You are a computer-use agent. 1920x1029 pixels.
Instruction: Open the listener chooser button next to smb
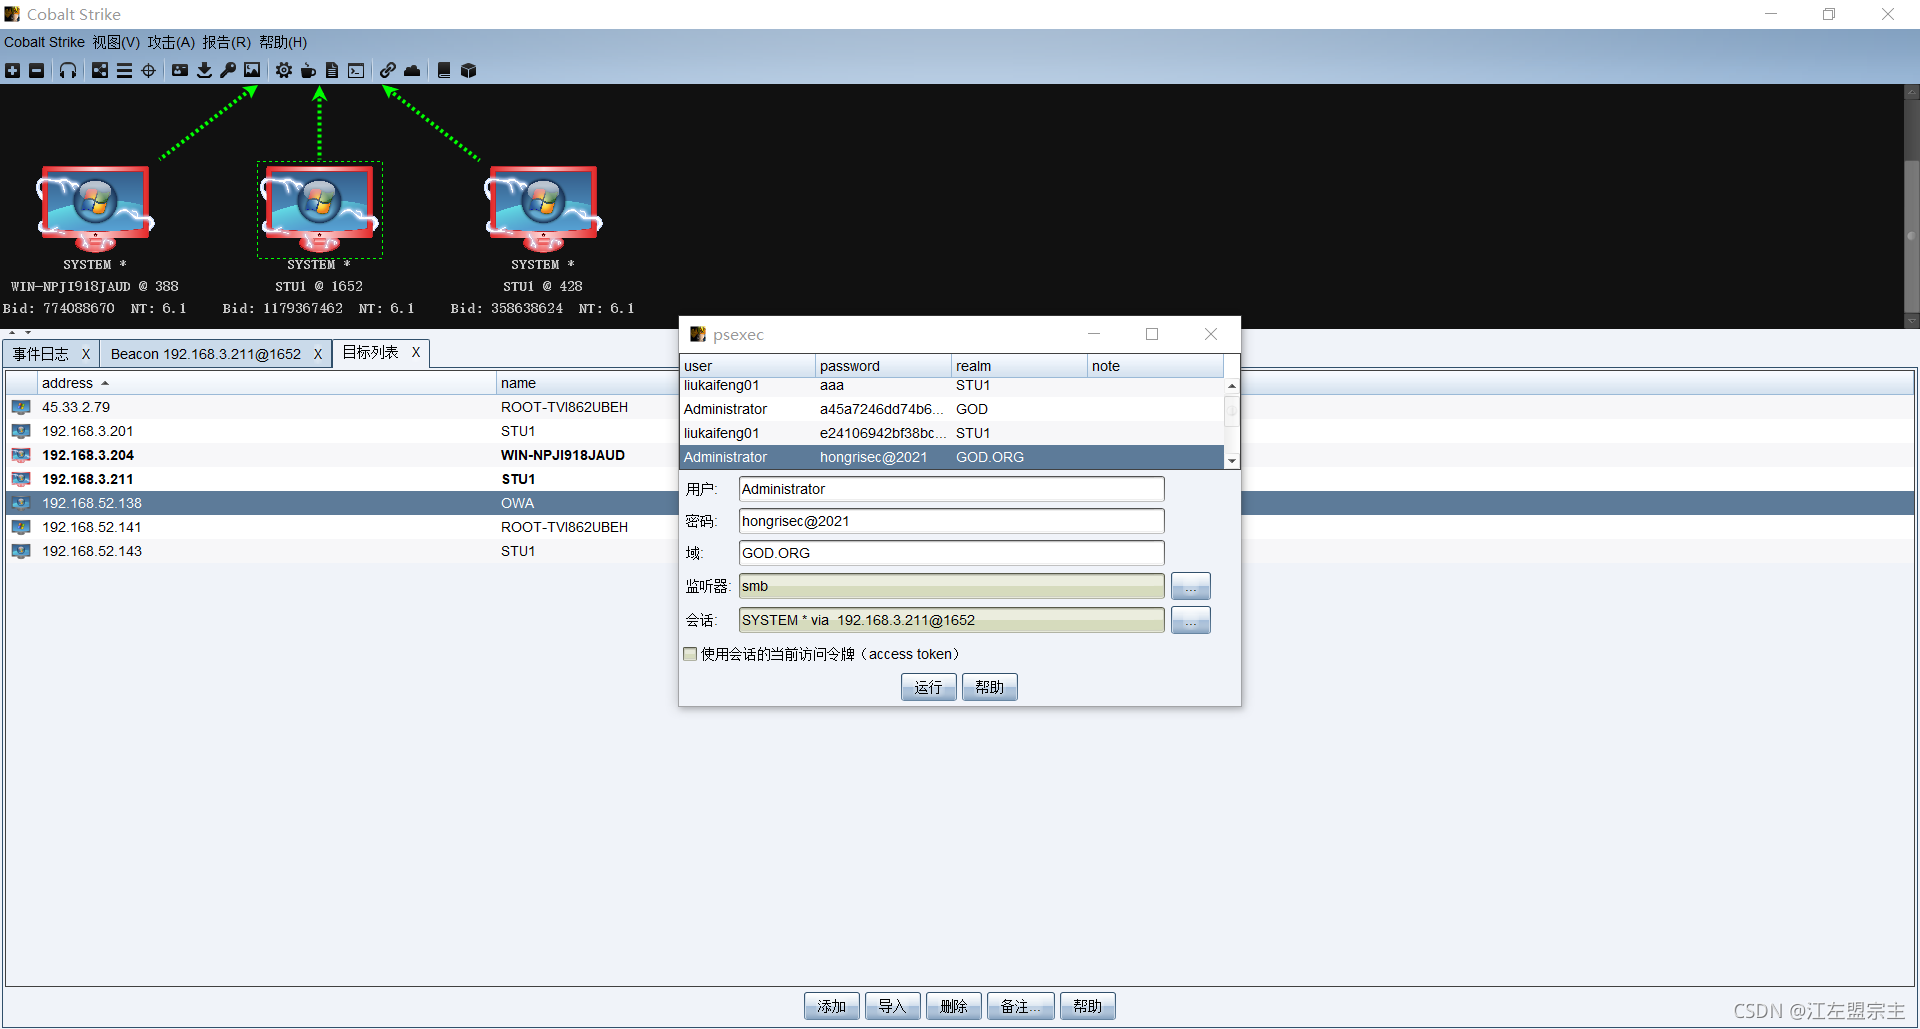(1190, 586)
